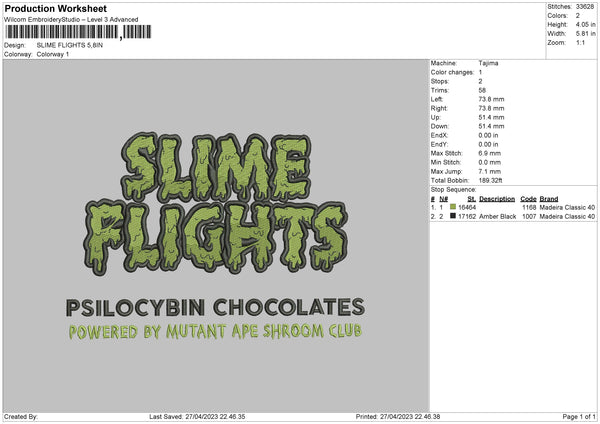Click the 'Brand' column header
Viewport: 600px width, 424px height.
(549, 199)
